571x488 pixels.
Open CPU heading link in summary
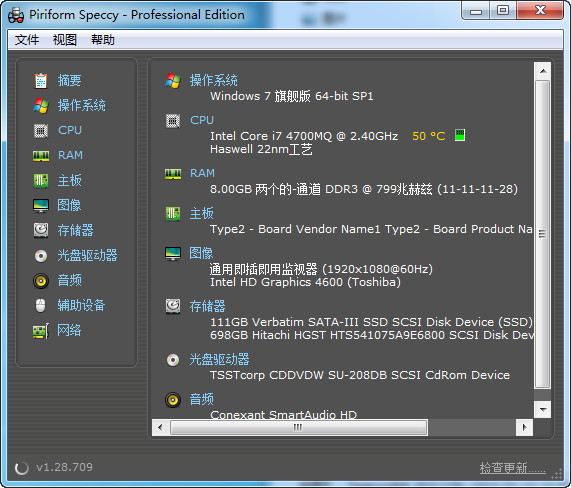(x=202, y=120)
